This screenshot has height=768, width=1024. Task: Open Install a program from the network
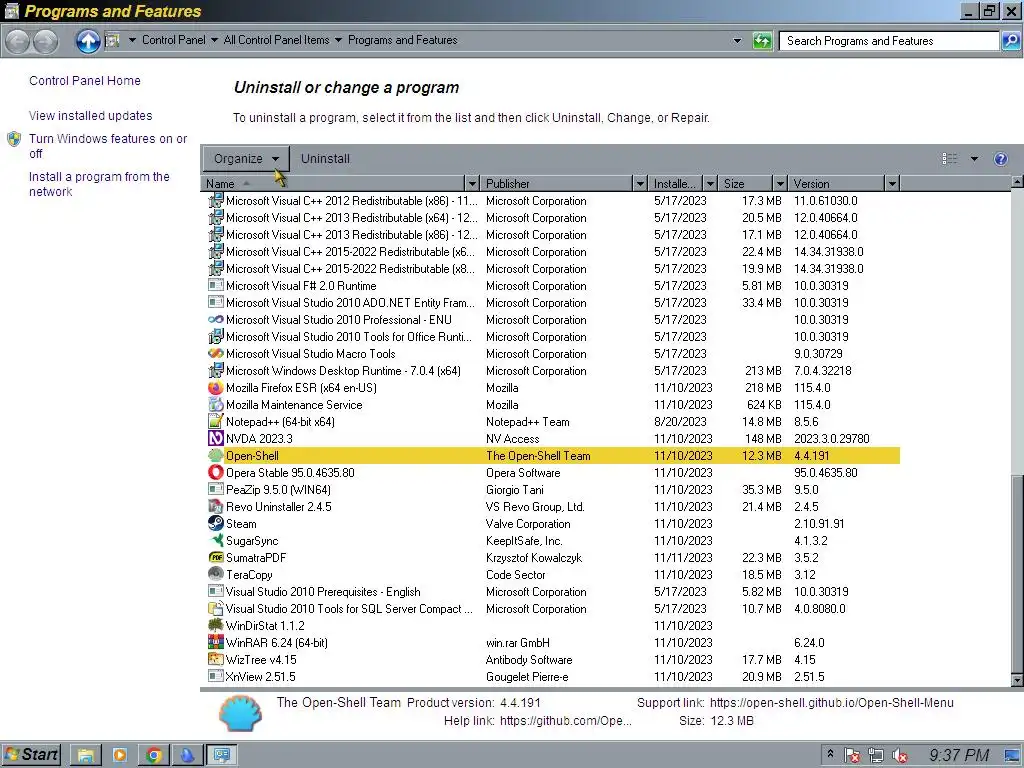(99, 184)
